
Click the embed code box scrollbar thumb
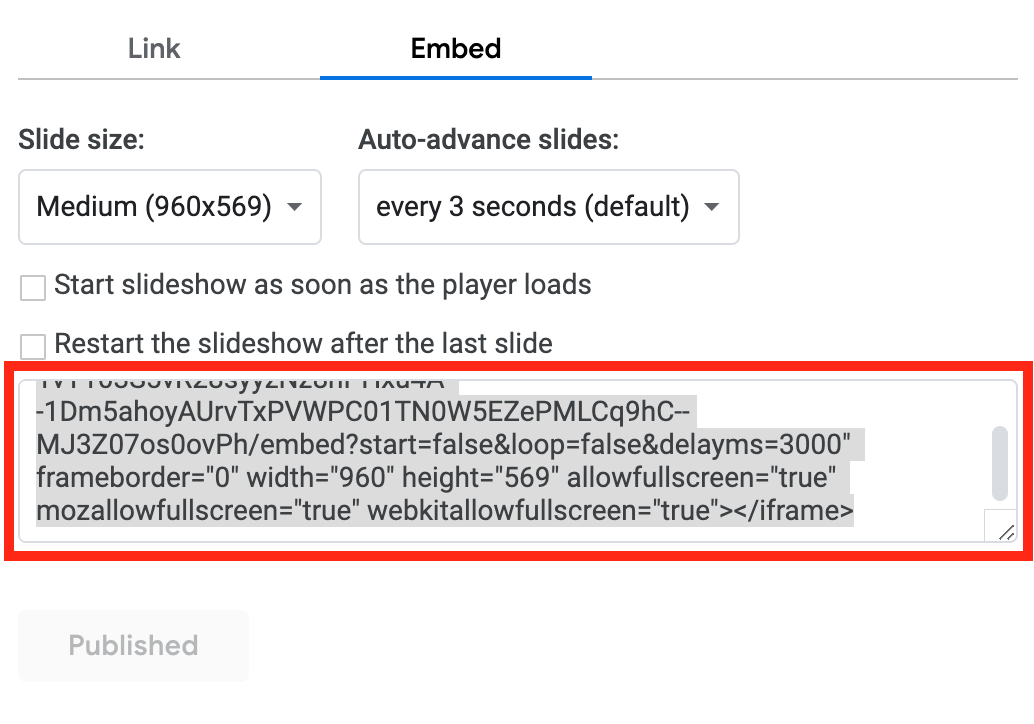(x=999, y=463)
